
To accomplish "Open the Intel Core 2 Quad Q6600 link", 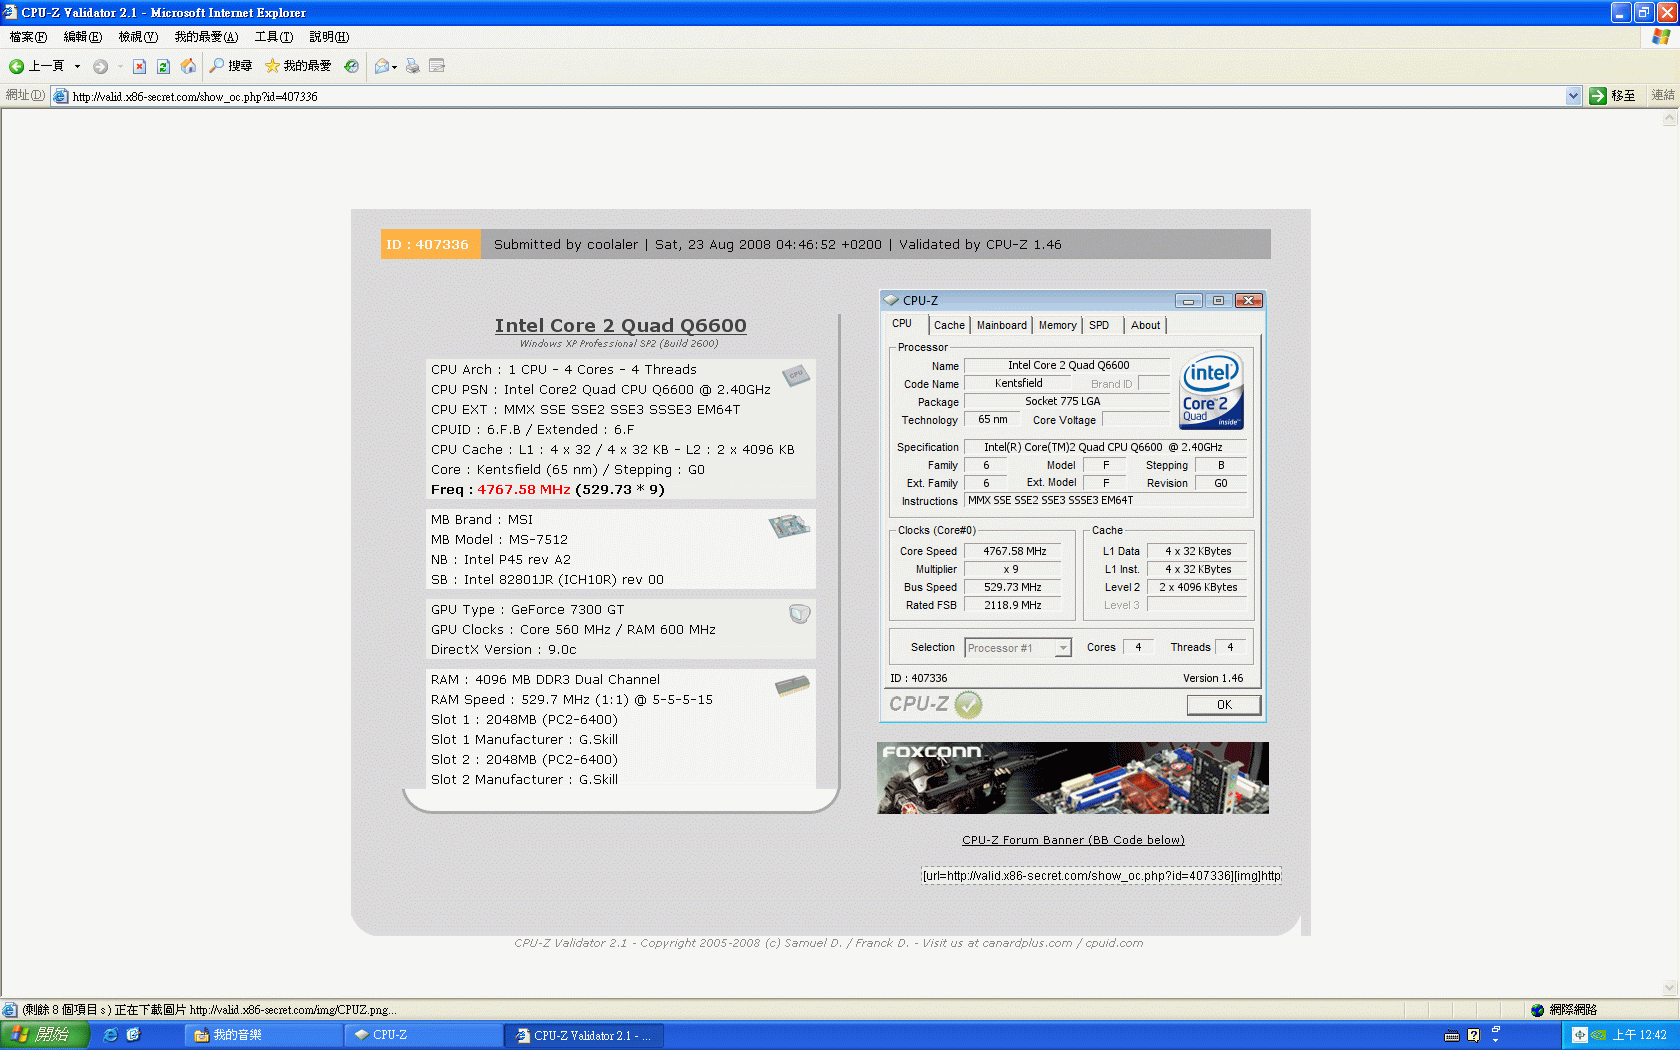I will (620, 326).
